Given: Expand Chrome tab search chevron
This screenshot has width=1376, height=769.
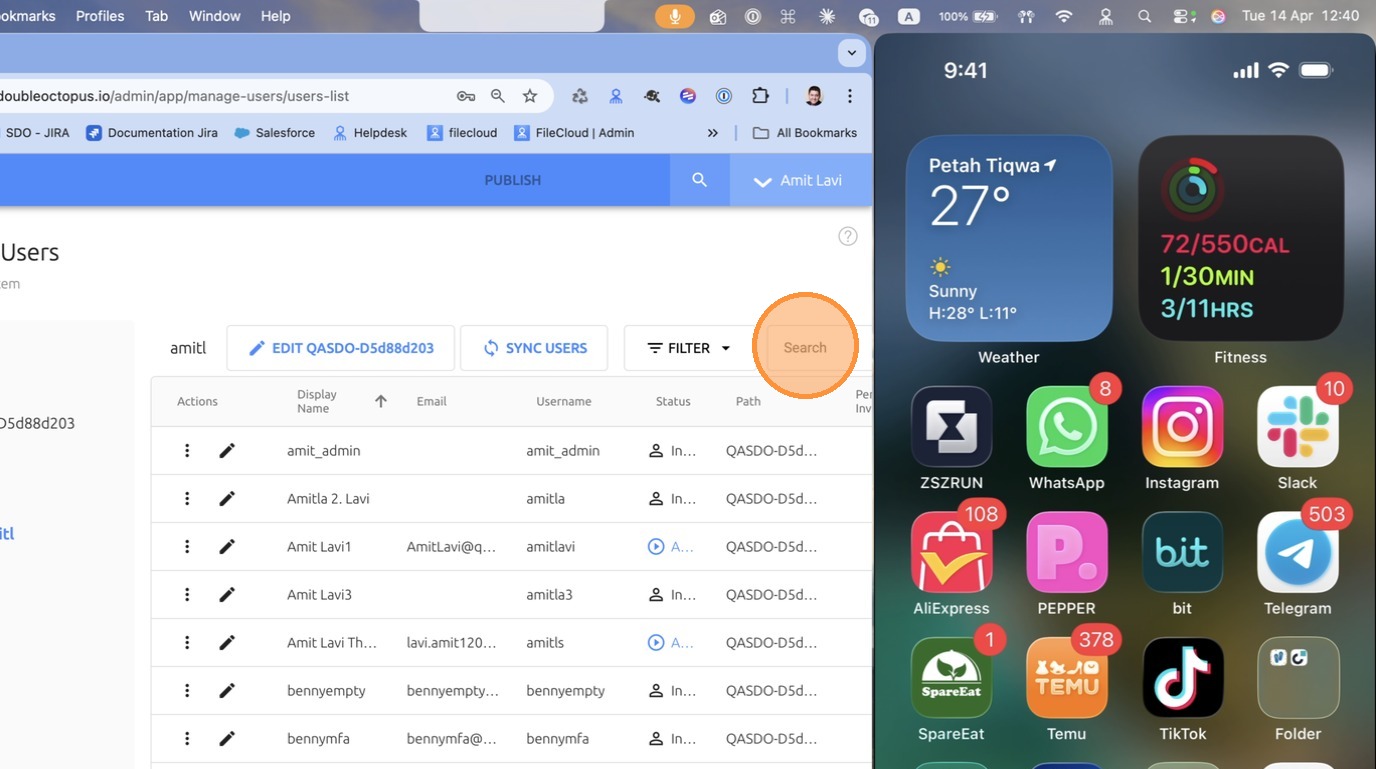Looking at the screenshot, I should pyautogui.click(x=851, y=53).
